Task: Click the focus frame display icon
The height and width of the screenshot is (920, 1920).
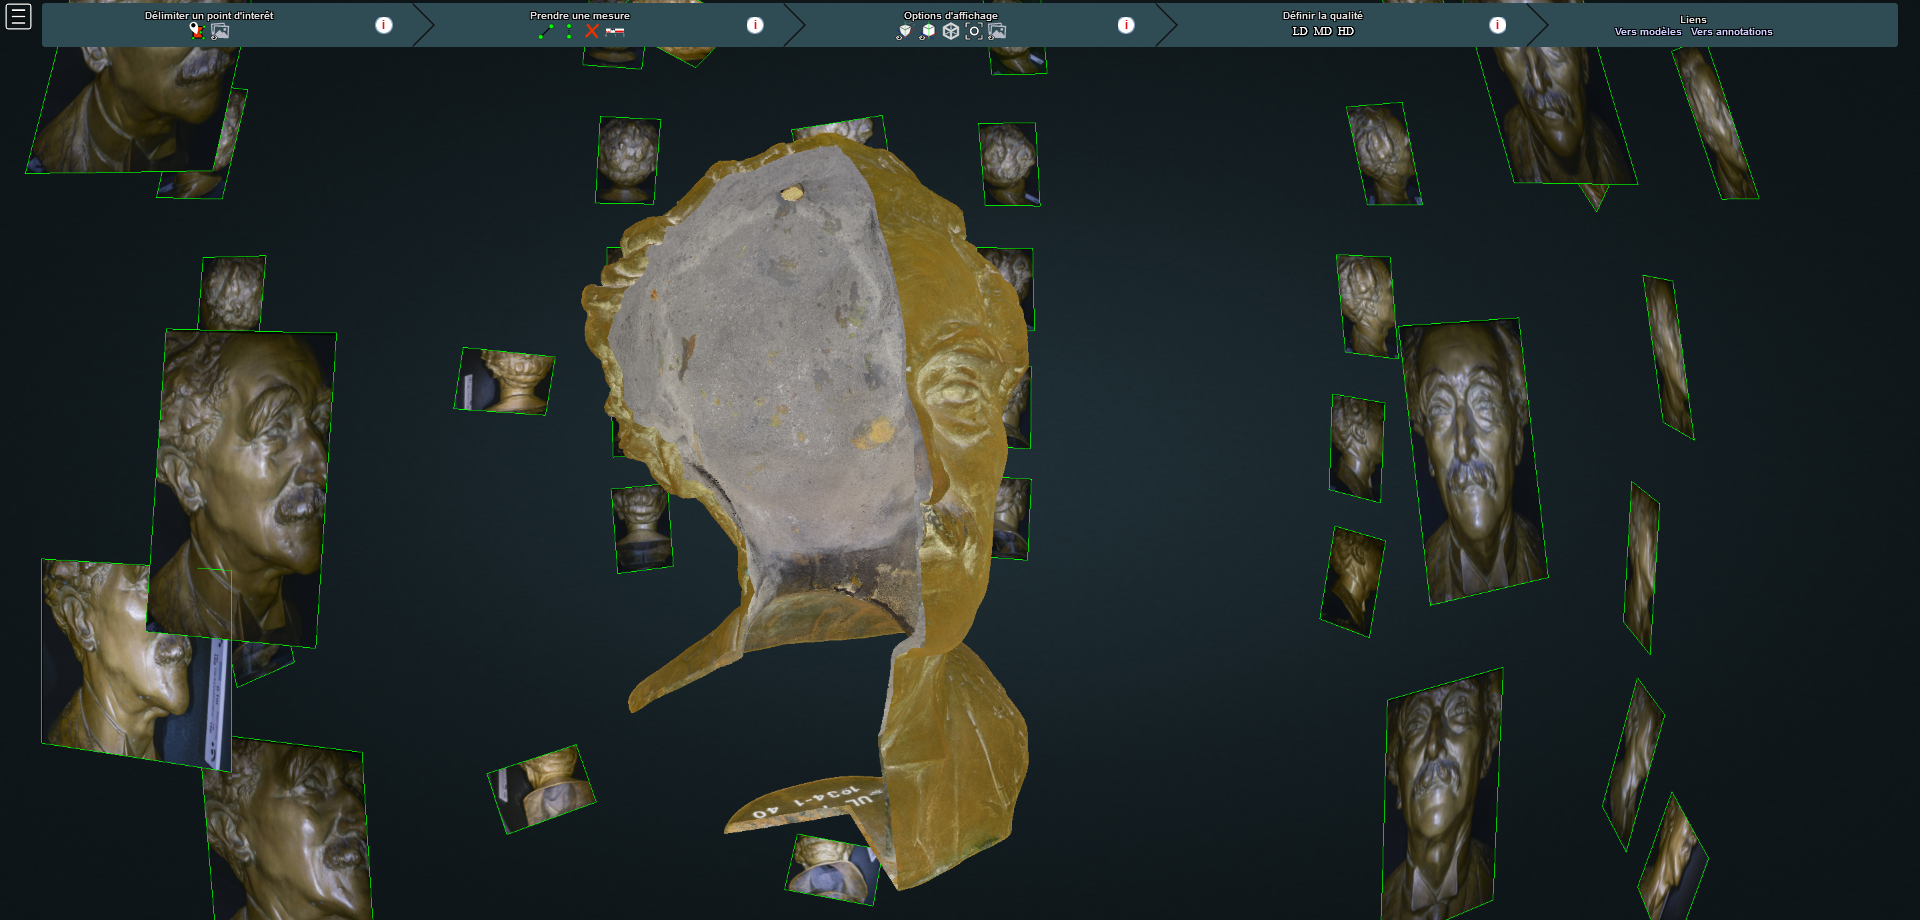Action: click(974, 31)
